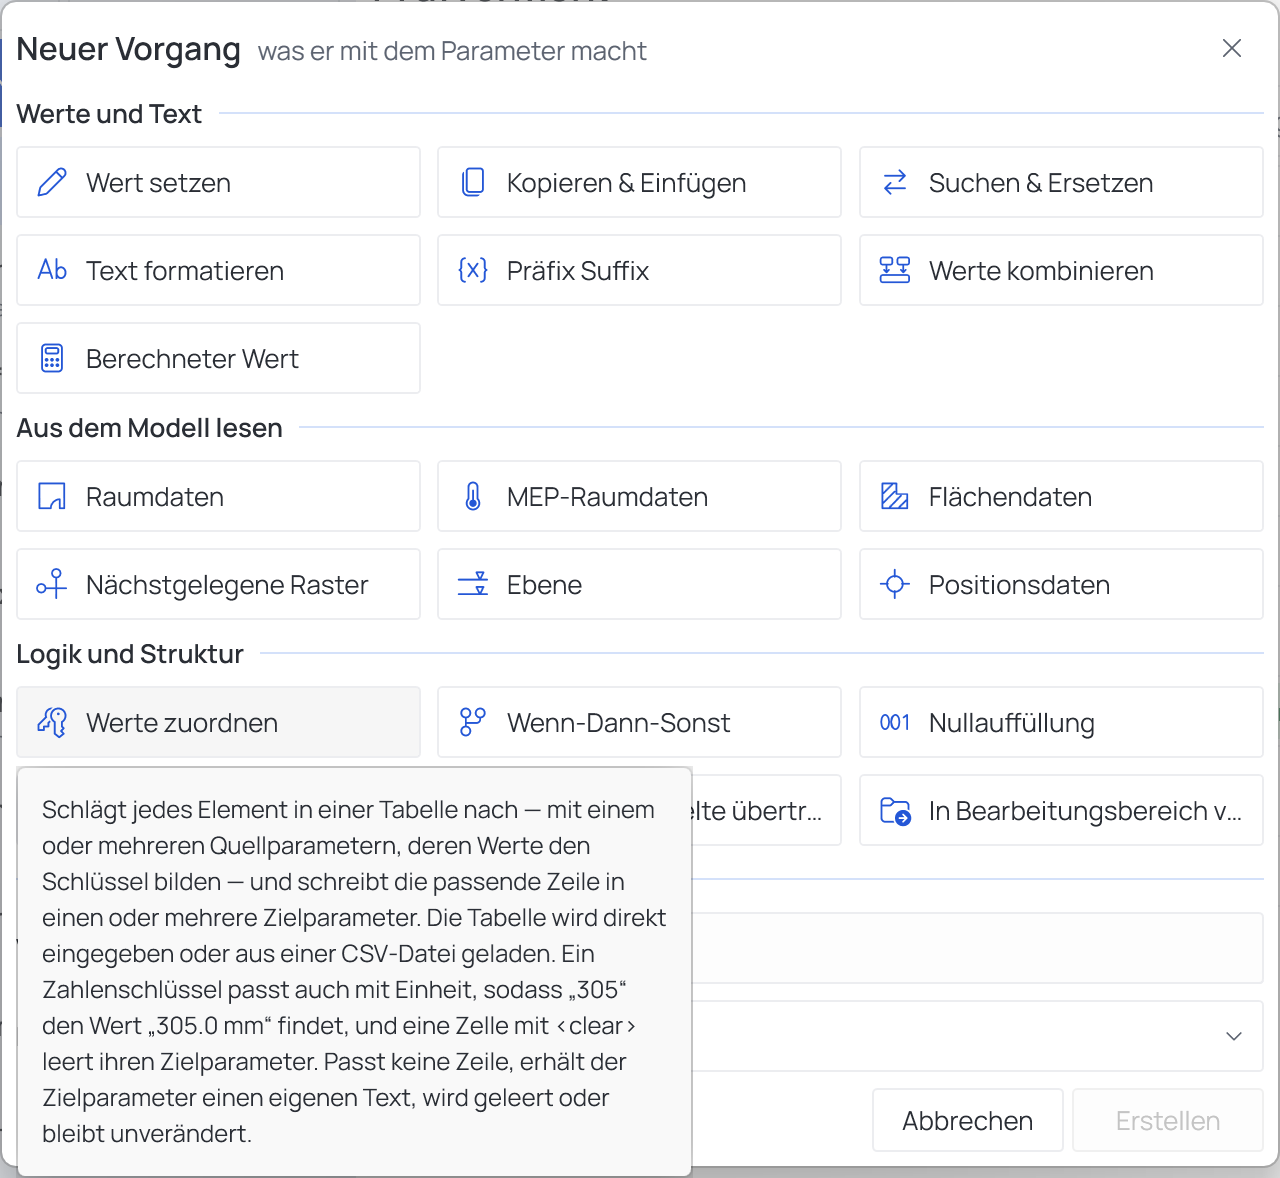
Task: Click the hatched area icon for Flächendaten
Action: (x=895, y=496)
